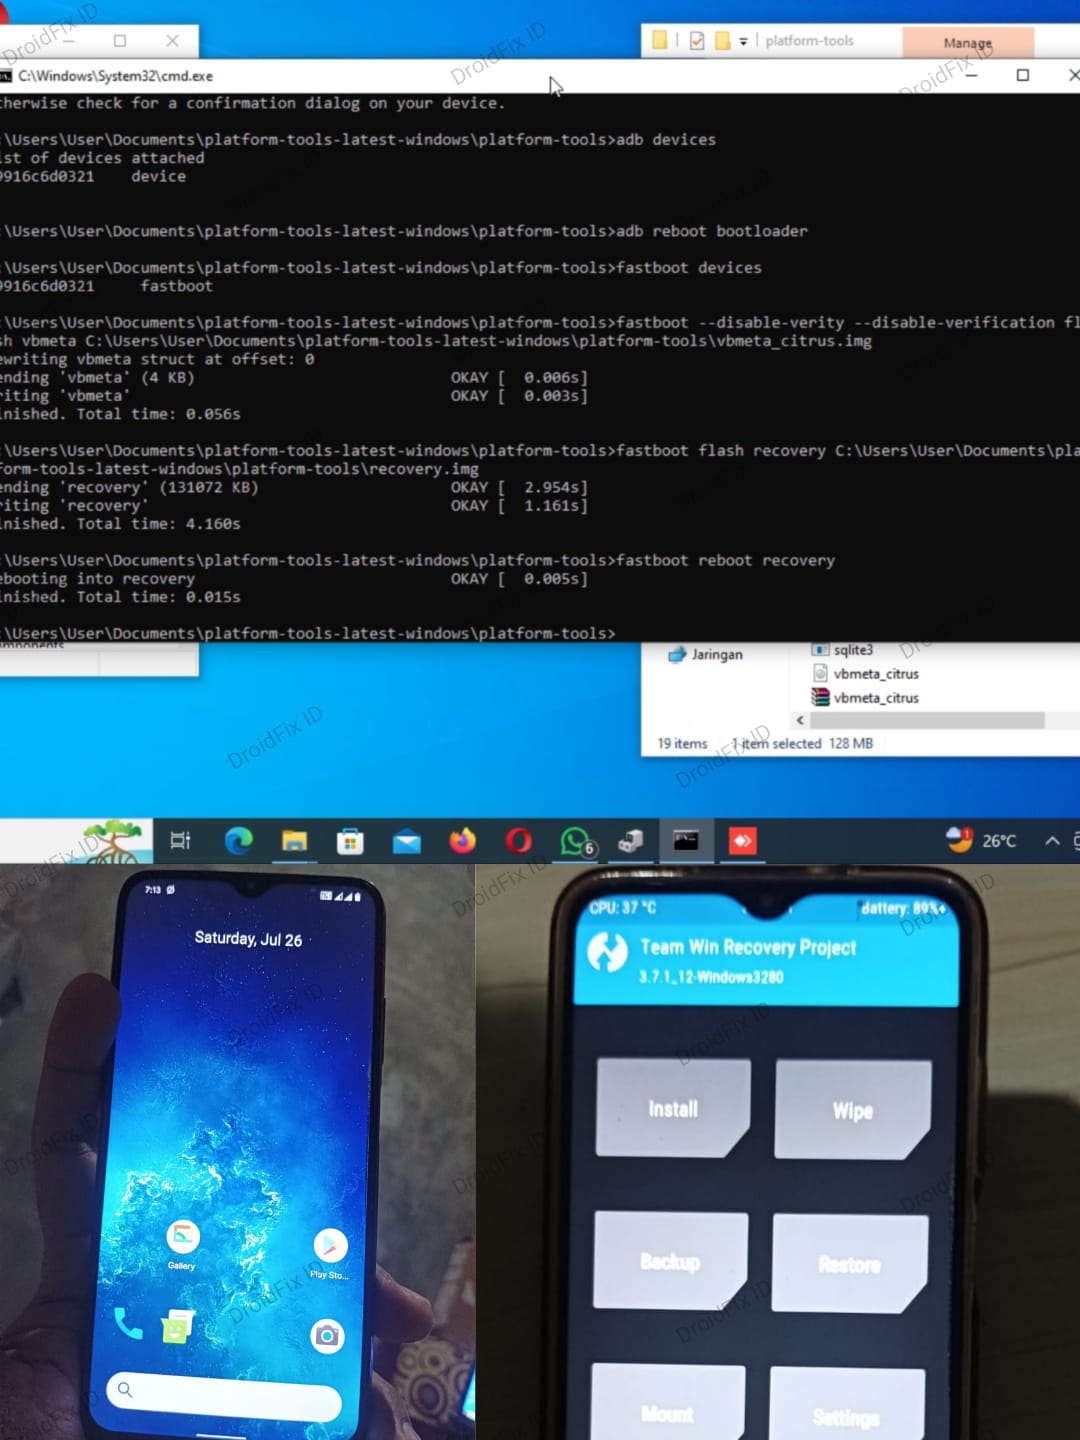Open Task View on the taskbar
Image resolution: width=1080 pixels, height=1440 pixels.
pos(180,841)
